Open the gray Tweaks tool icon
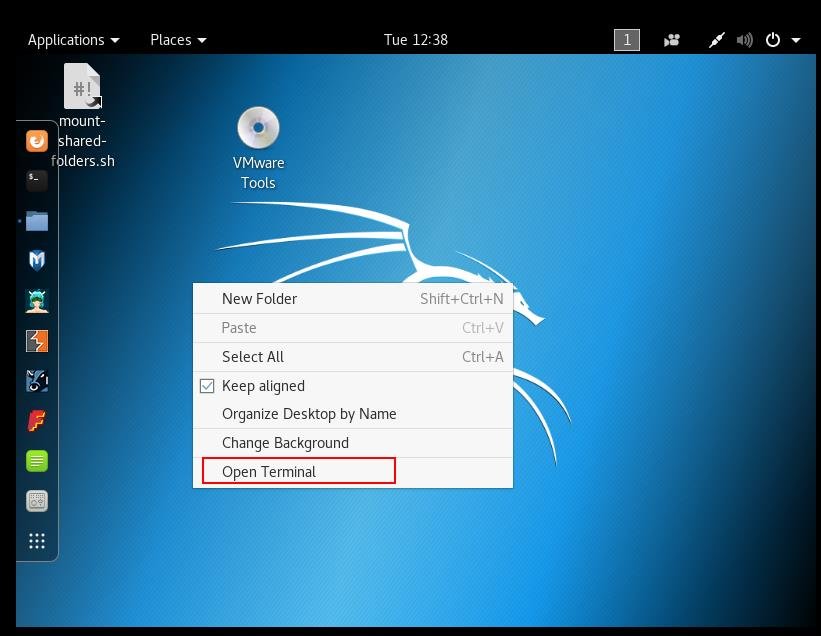This screenshot has height=636, width=821. pos(37,501)
